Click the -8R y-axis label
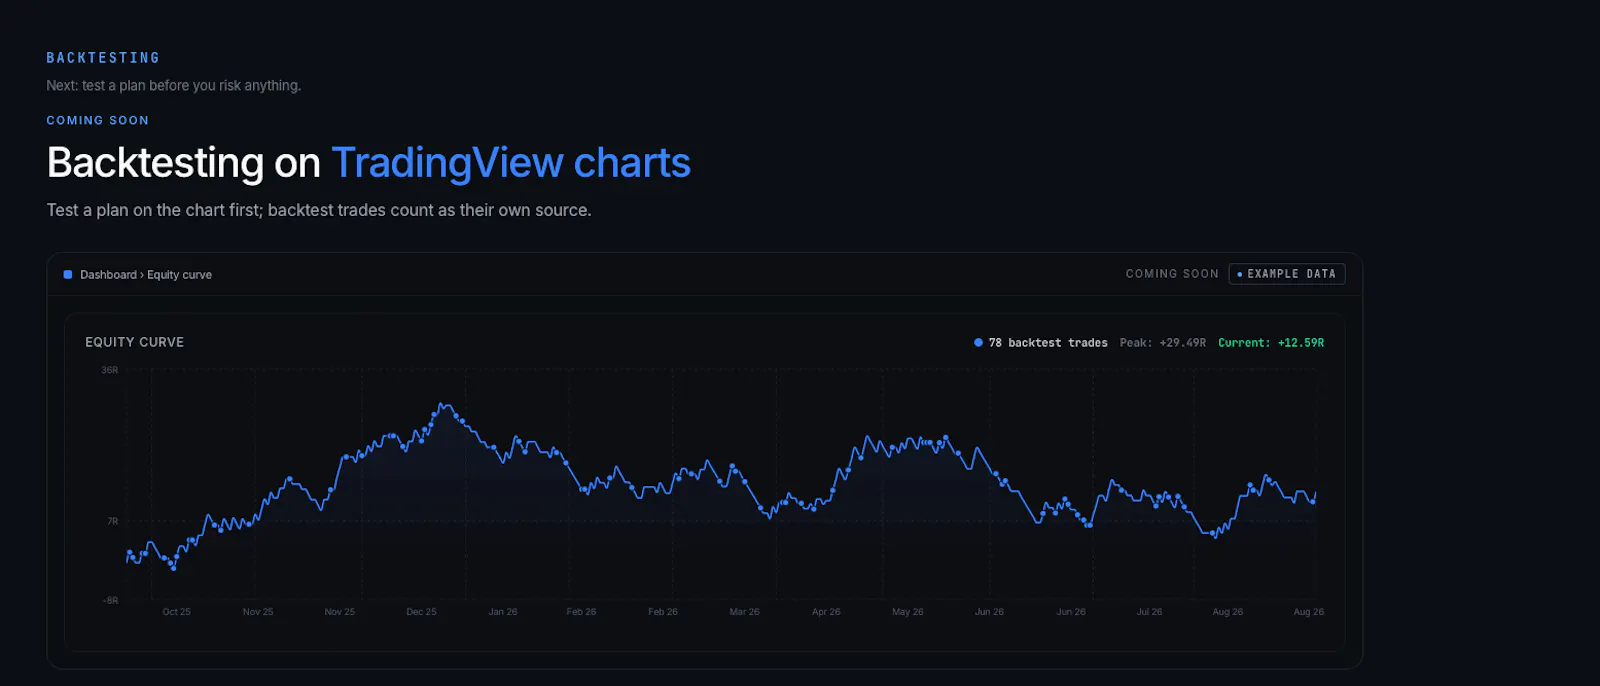 click(x=110, y=600)
